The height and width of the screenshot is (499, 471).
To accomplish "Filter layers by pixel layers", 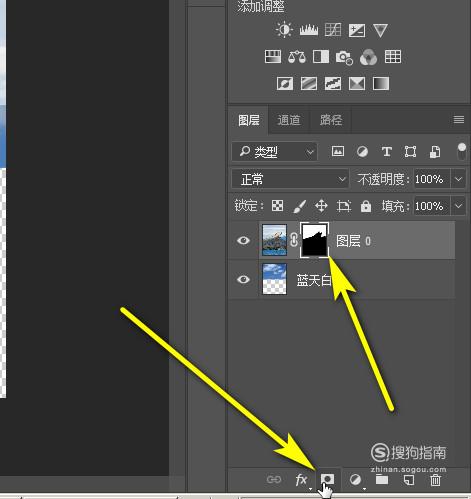I will click(x=338, y=152).
